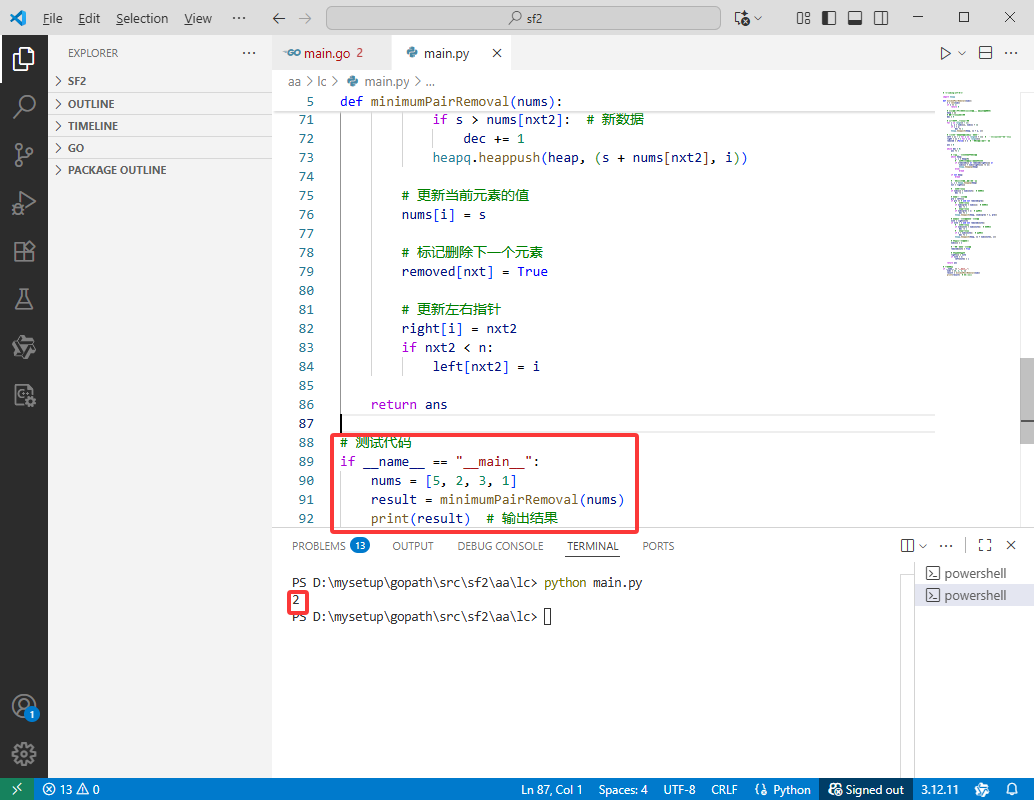The height and width of the screenshot is (800, 1034).
Task: Open terminal panel More Actions ellipsis
Action: point(946,545)
